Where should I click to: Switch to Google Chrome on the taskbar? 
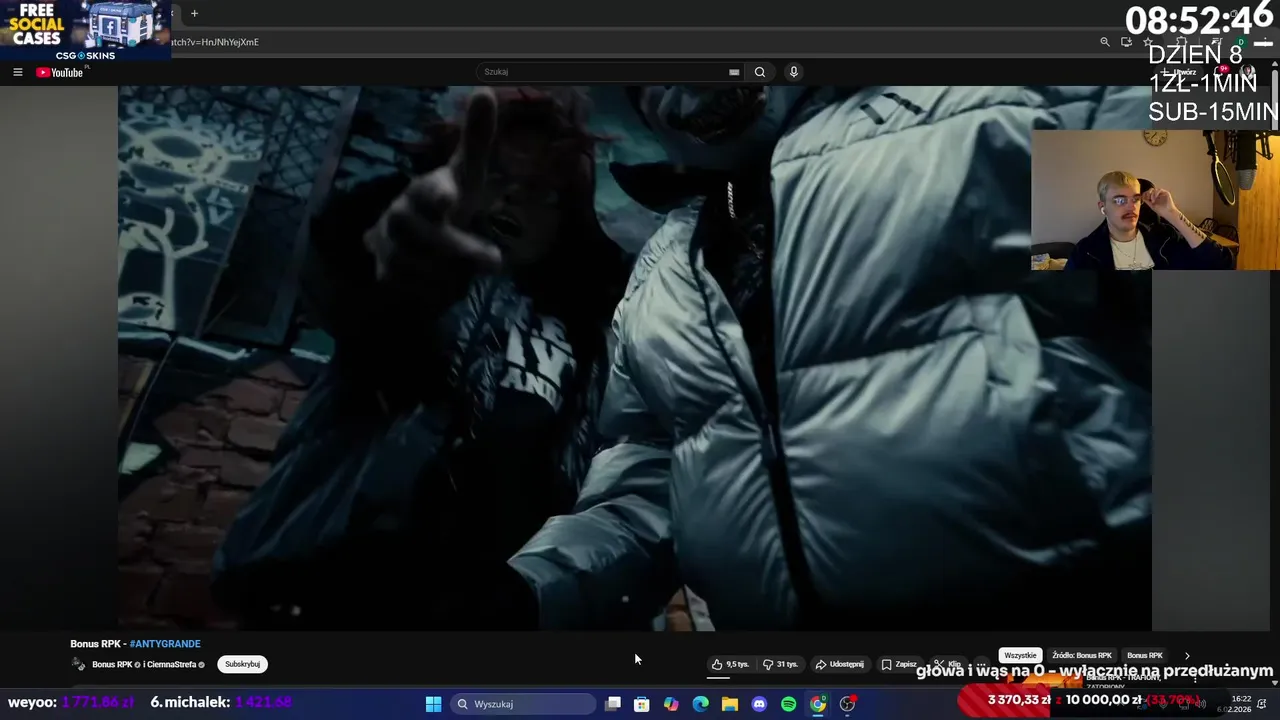pyautogui.click(x=818, y=704)
